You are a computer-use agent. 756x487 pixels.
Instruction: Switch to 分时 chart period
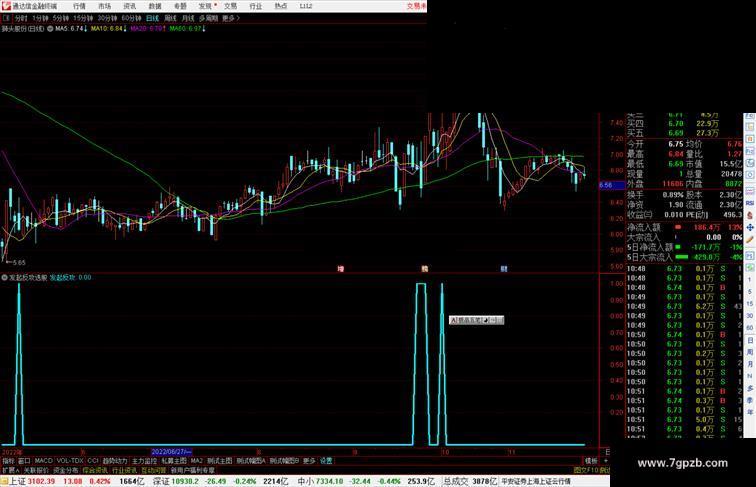[x=21, y=18]
